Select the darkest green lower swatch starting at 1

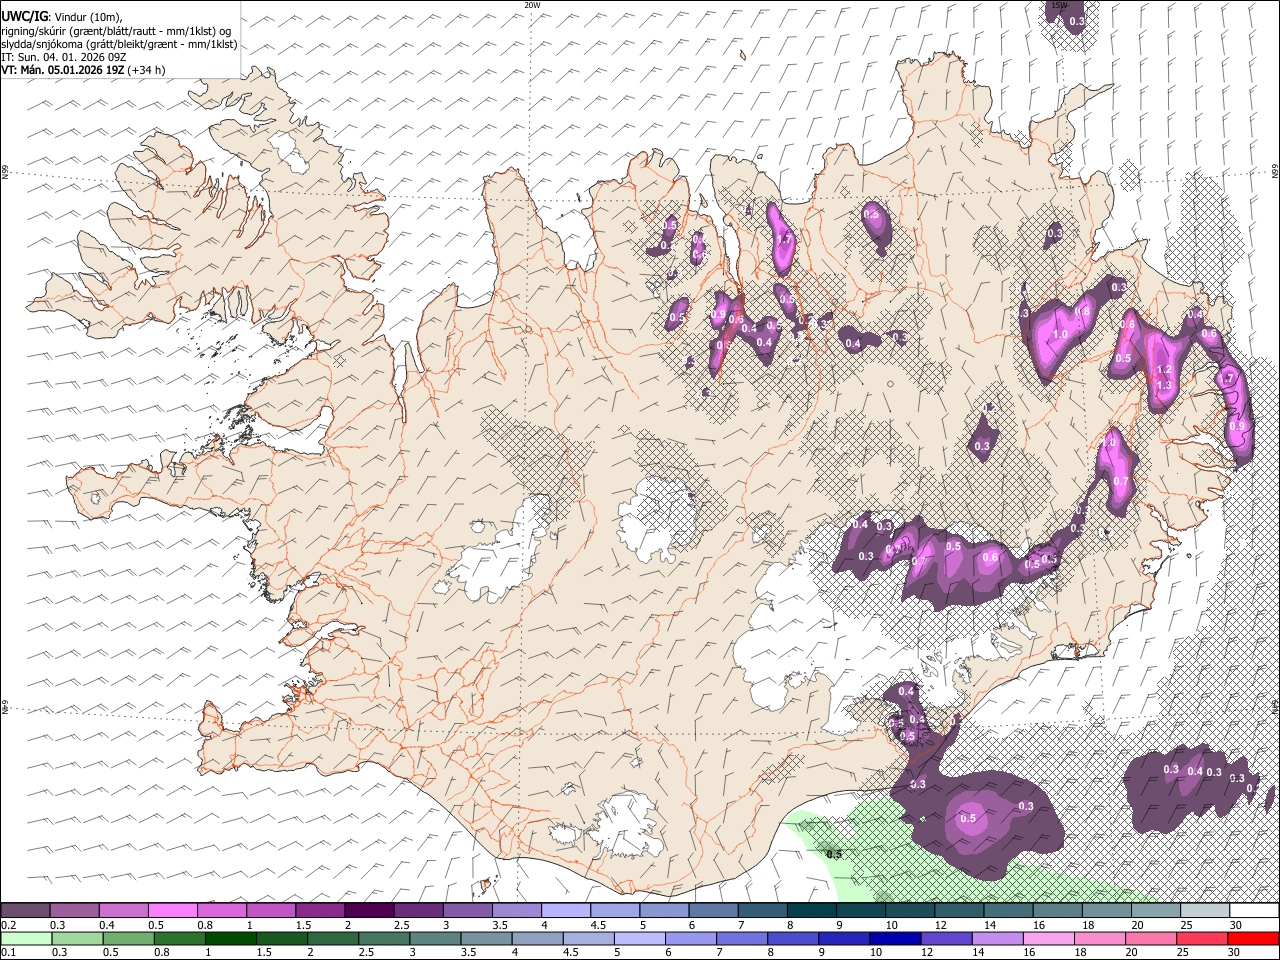230,938
